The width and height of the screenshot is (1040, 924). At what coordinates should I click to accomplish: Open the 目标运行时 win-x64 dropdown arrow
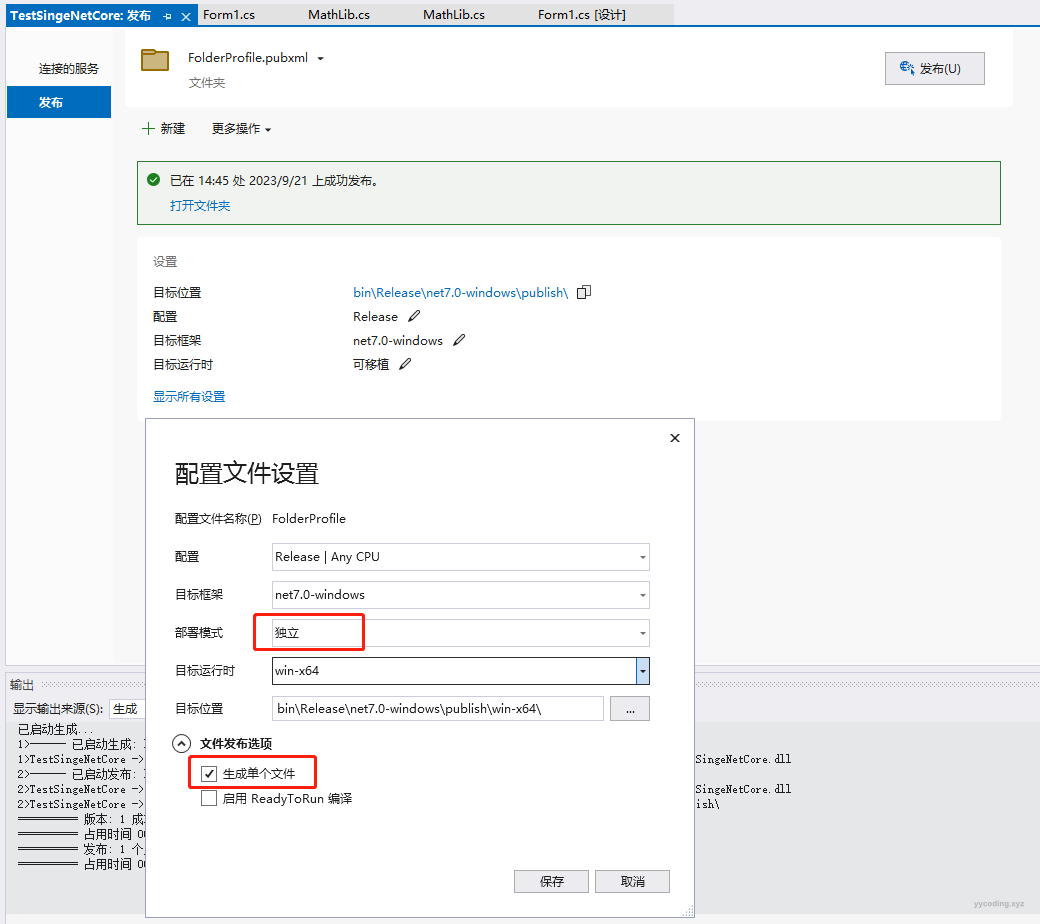click(x=643, y=670)
